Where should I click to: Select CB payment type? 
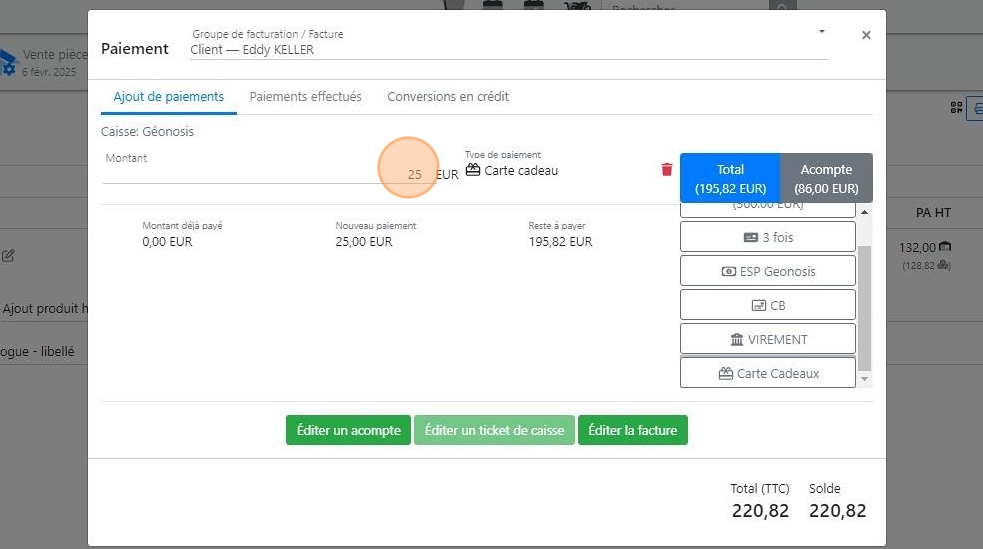click(767, 305)
